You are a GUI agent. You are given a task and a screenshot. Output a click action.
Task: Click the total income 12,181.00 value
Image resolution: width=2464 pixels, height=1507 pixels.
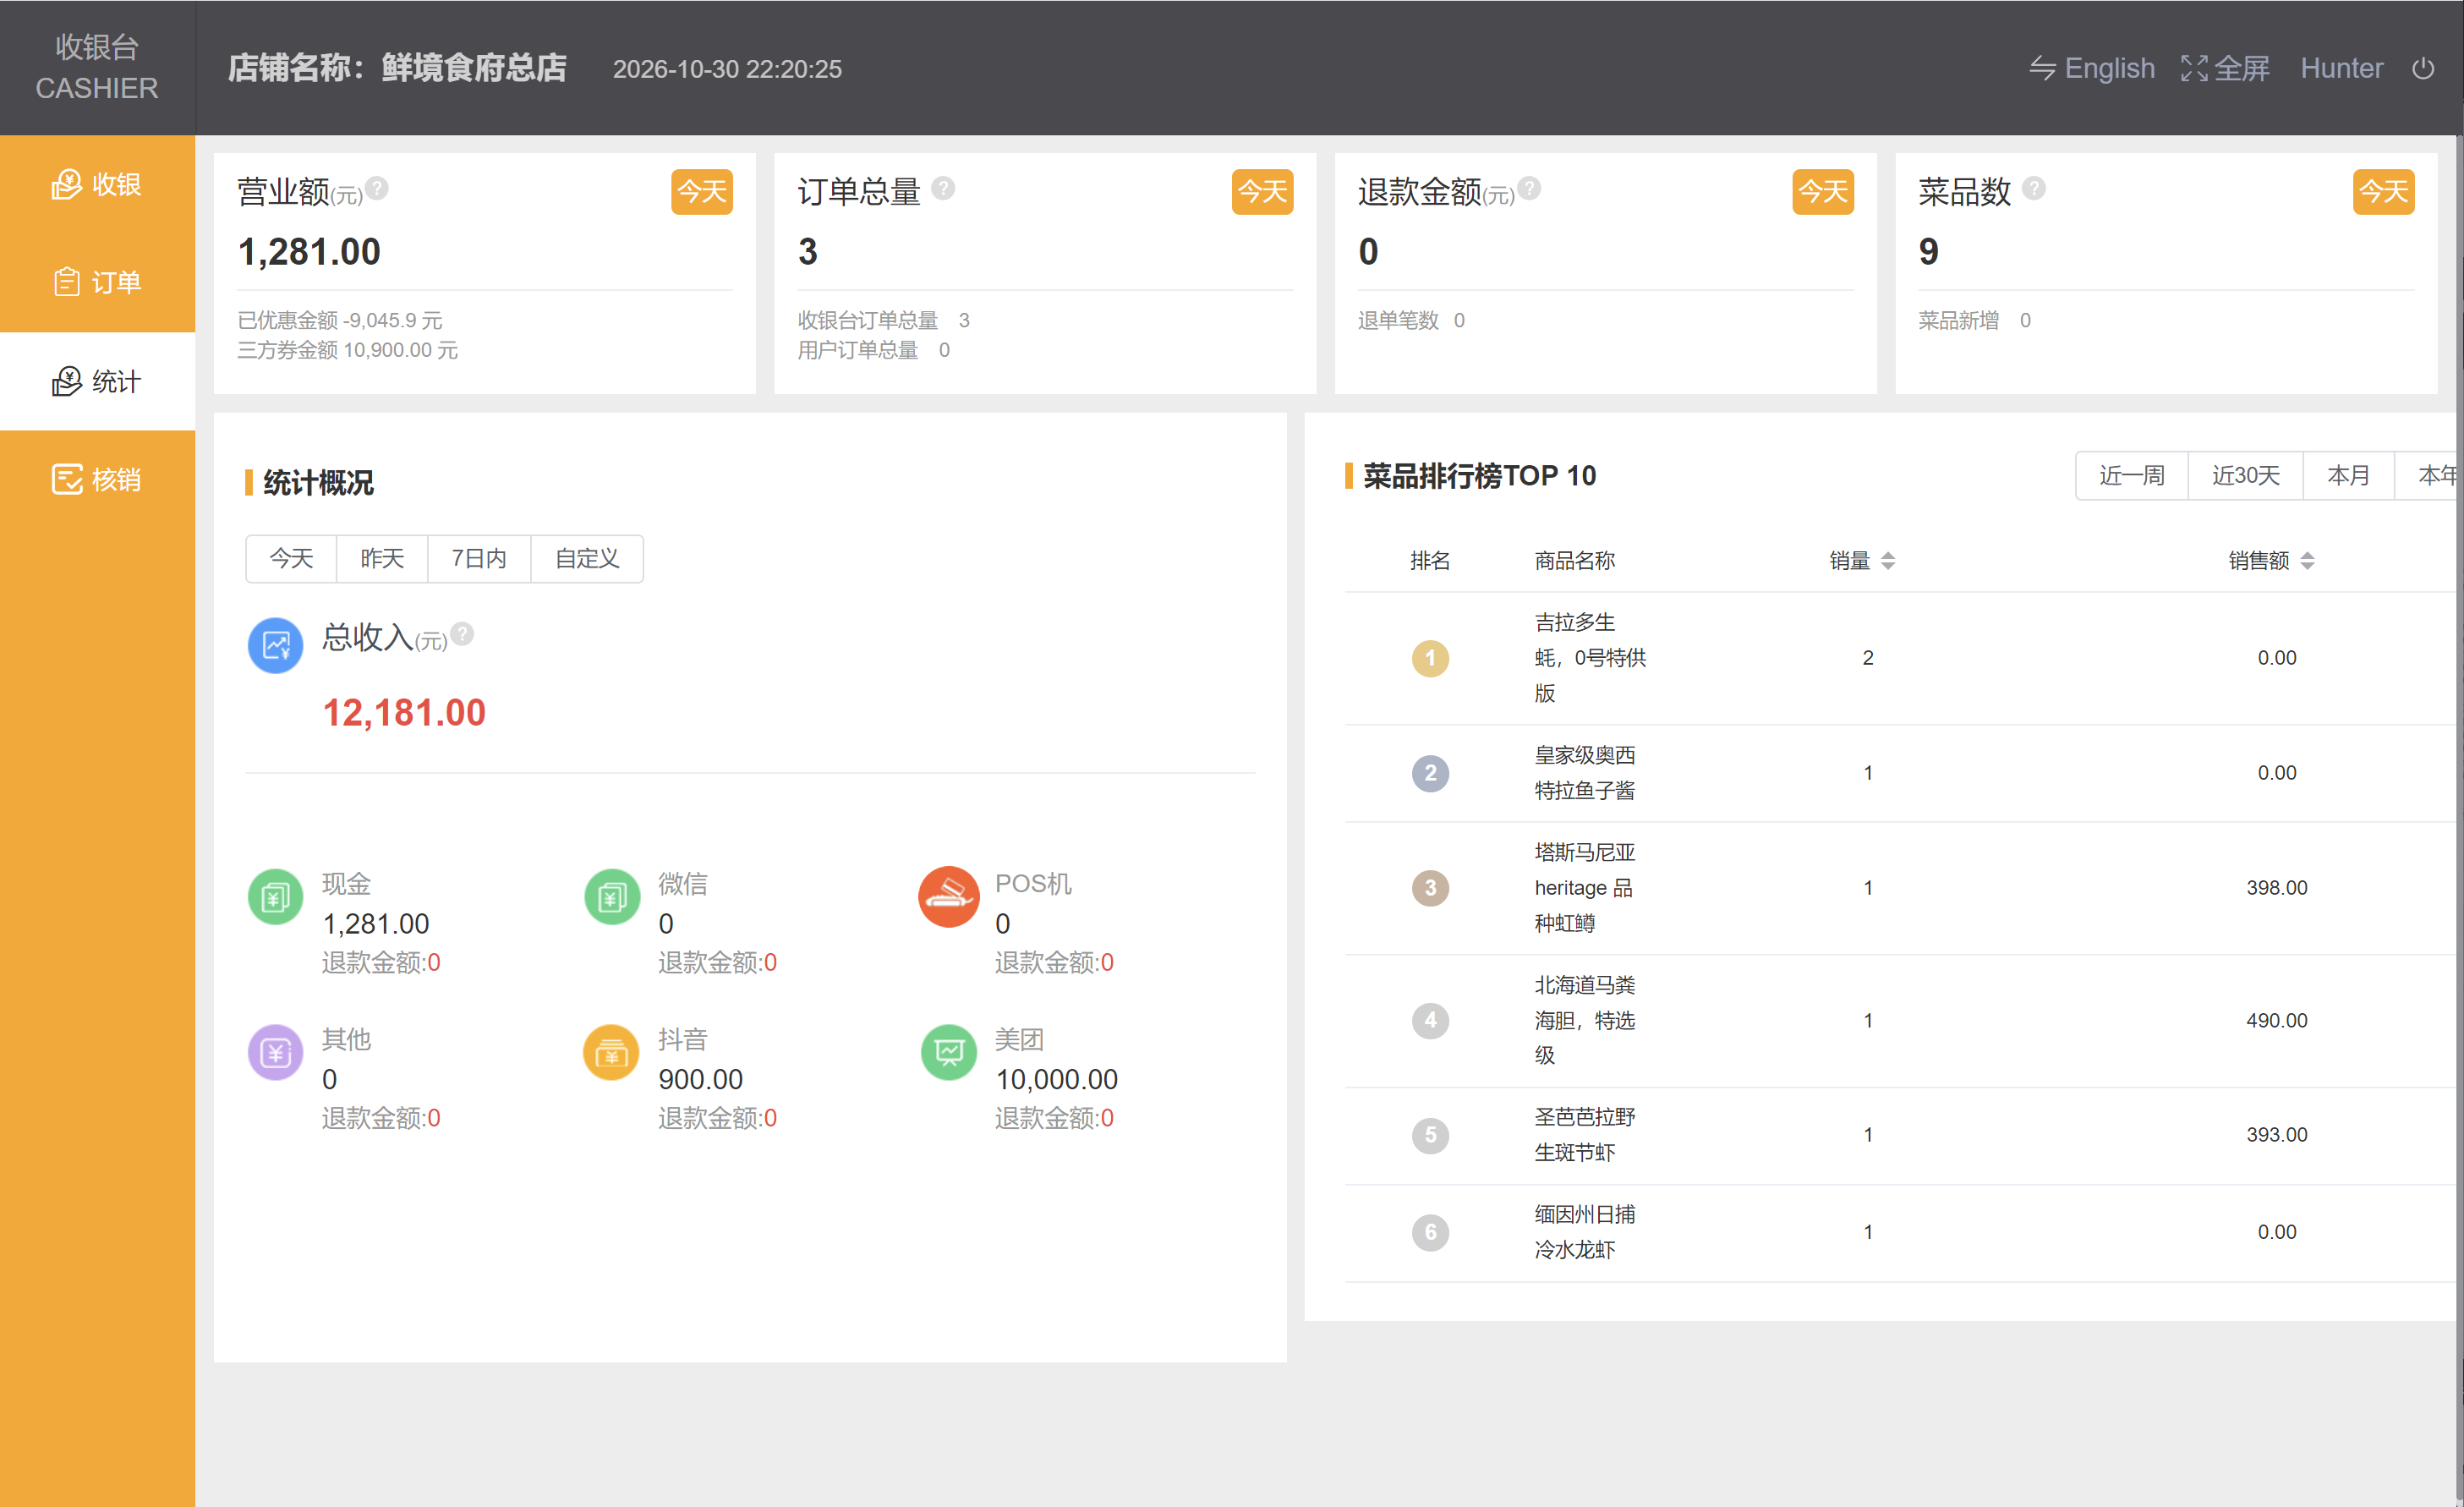(404, 713)
